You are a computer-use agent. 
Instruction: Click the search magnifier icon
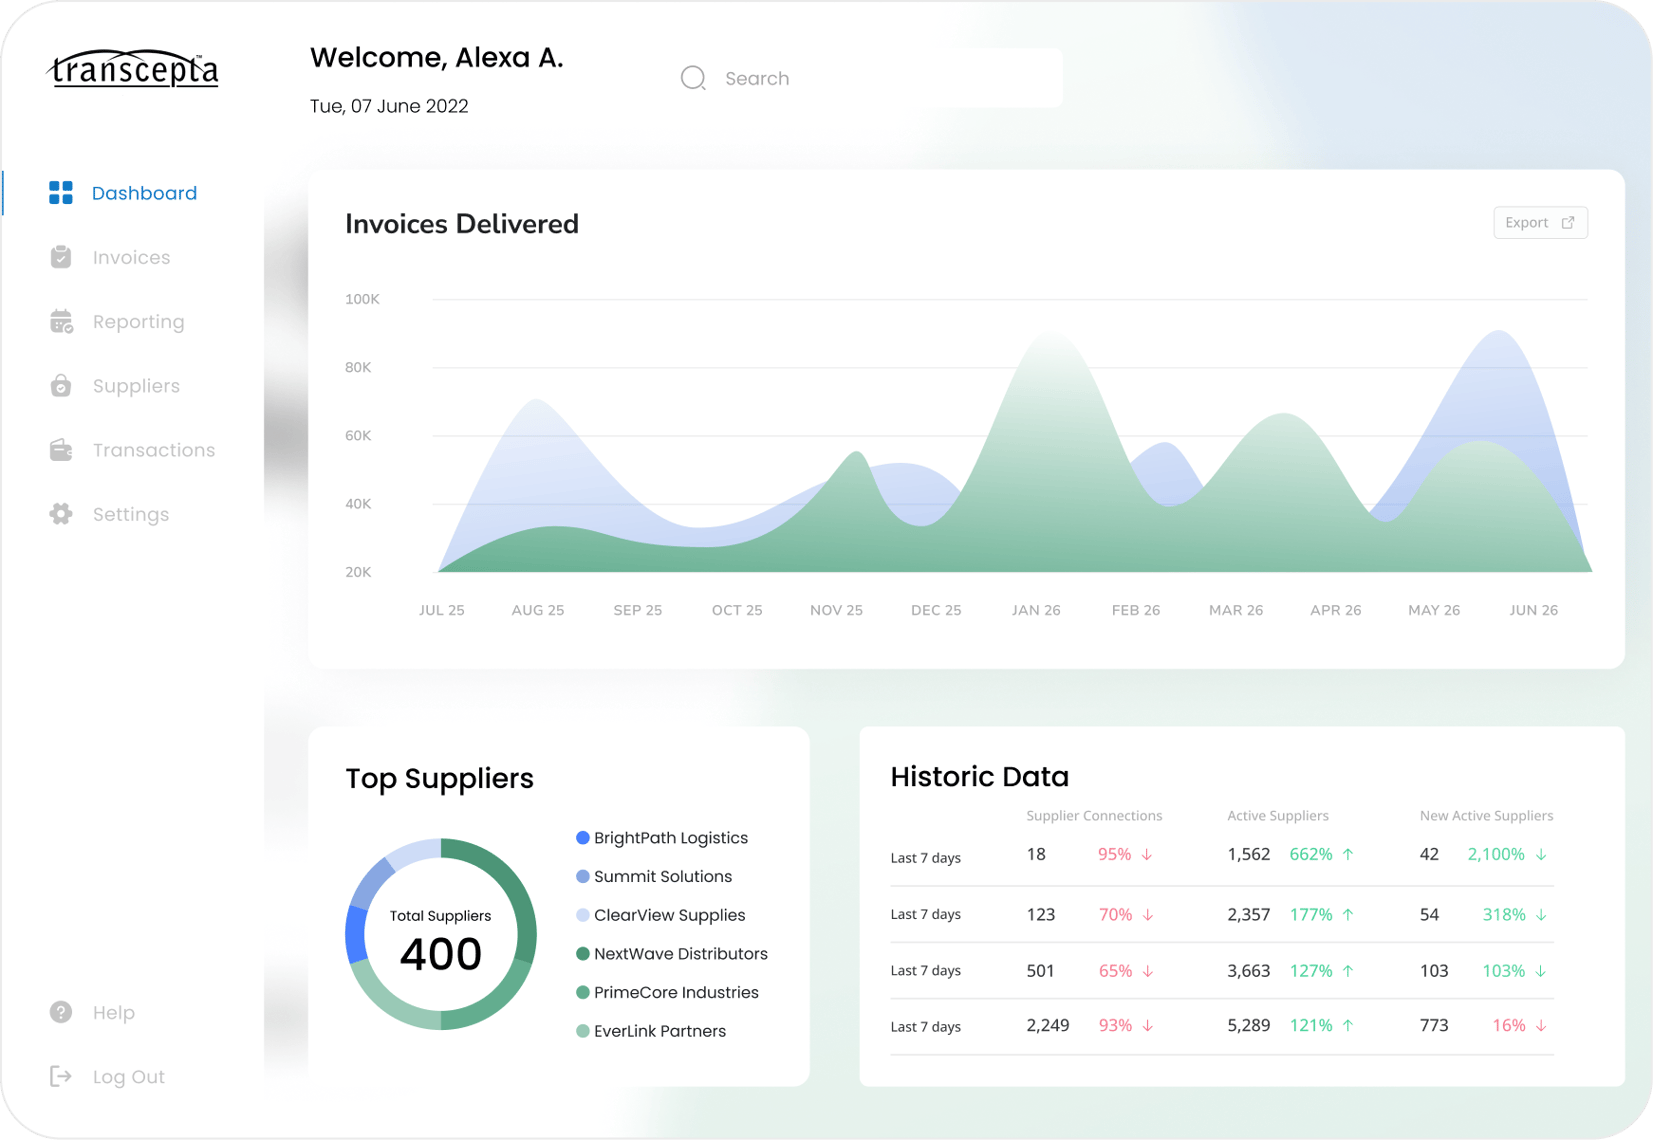click(x=693, y=77)
